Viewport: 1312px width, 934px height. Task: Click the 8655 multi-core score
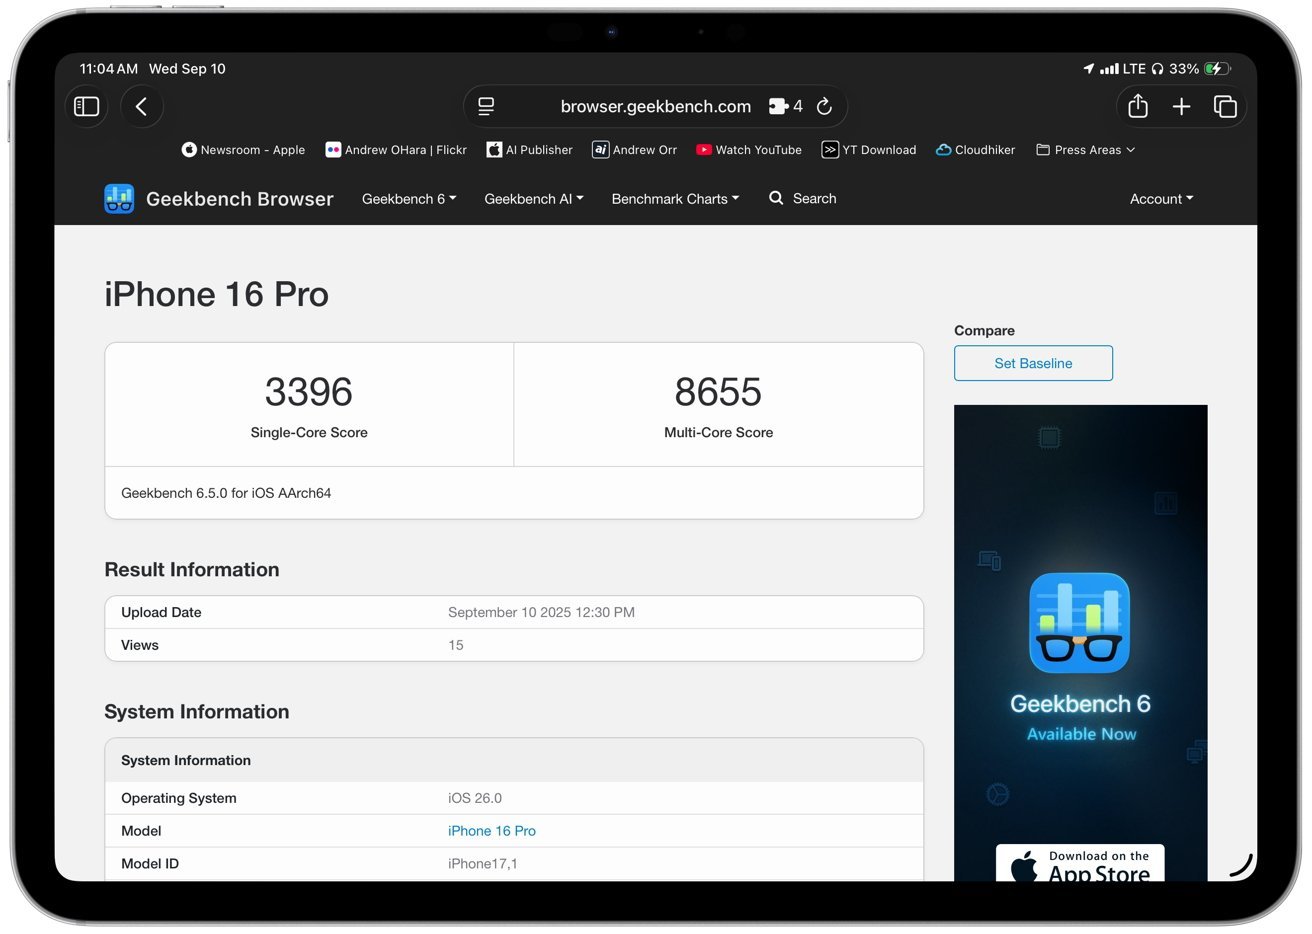718,392
